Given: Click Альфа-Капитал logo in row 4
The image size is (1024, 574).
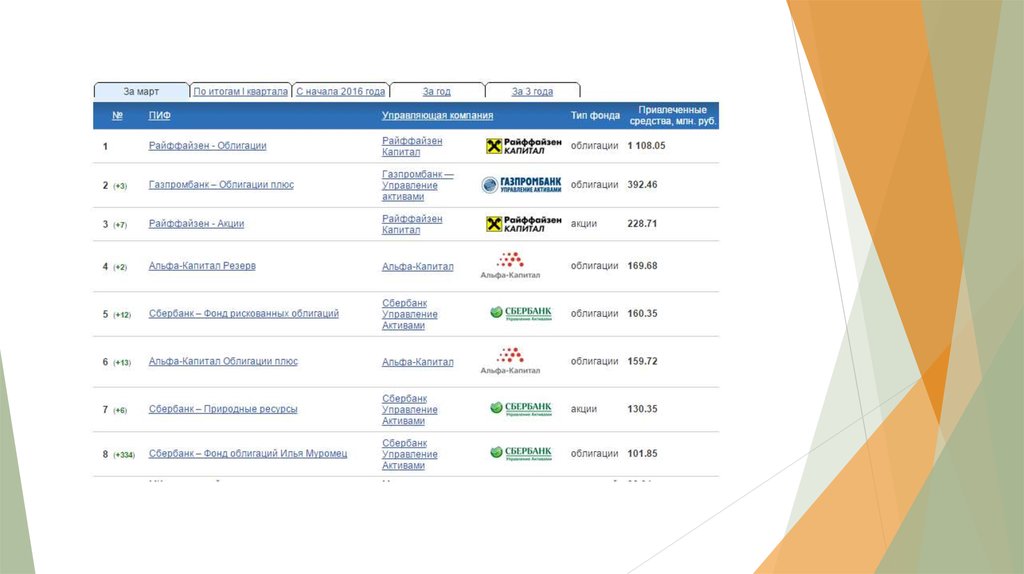Looking at the screenshot, I should click(510, 266).
